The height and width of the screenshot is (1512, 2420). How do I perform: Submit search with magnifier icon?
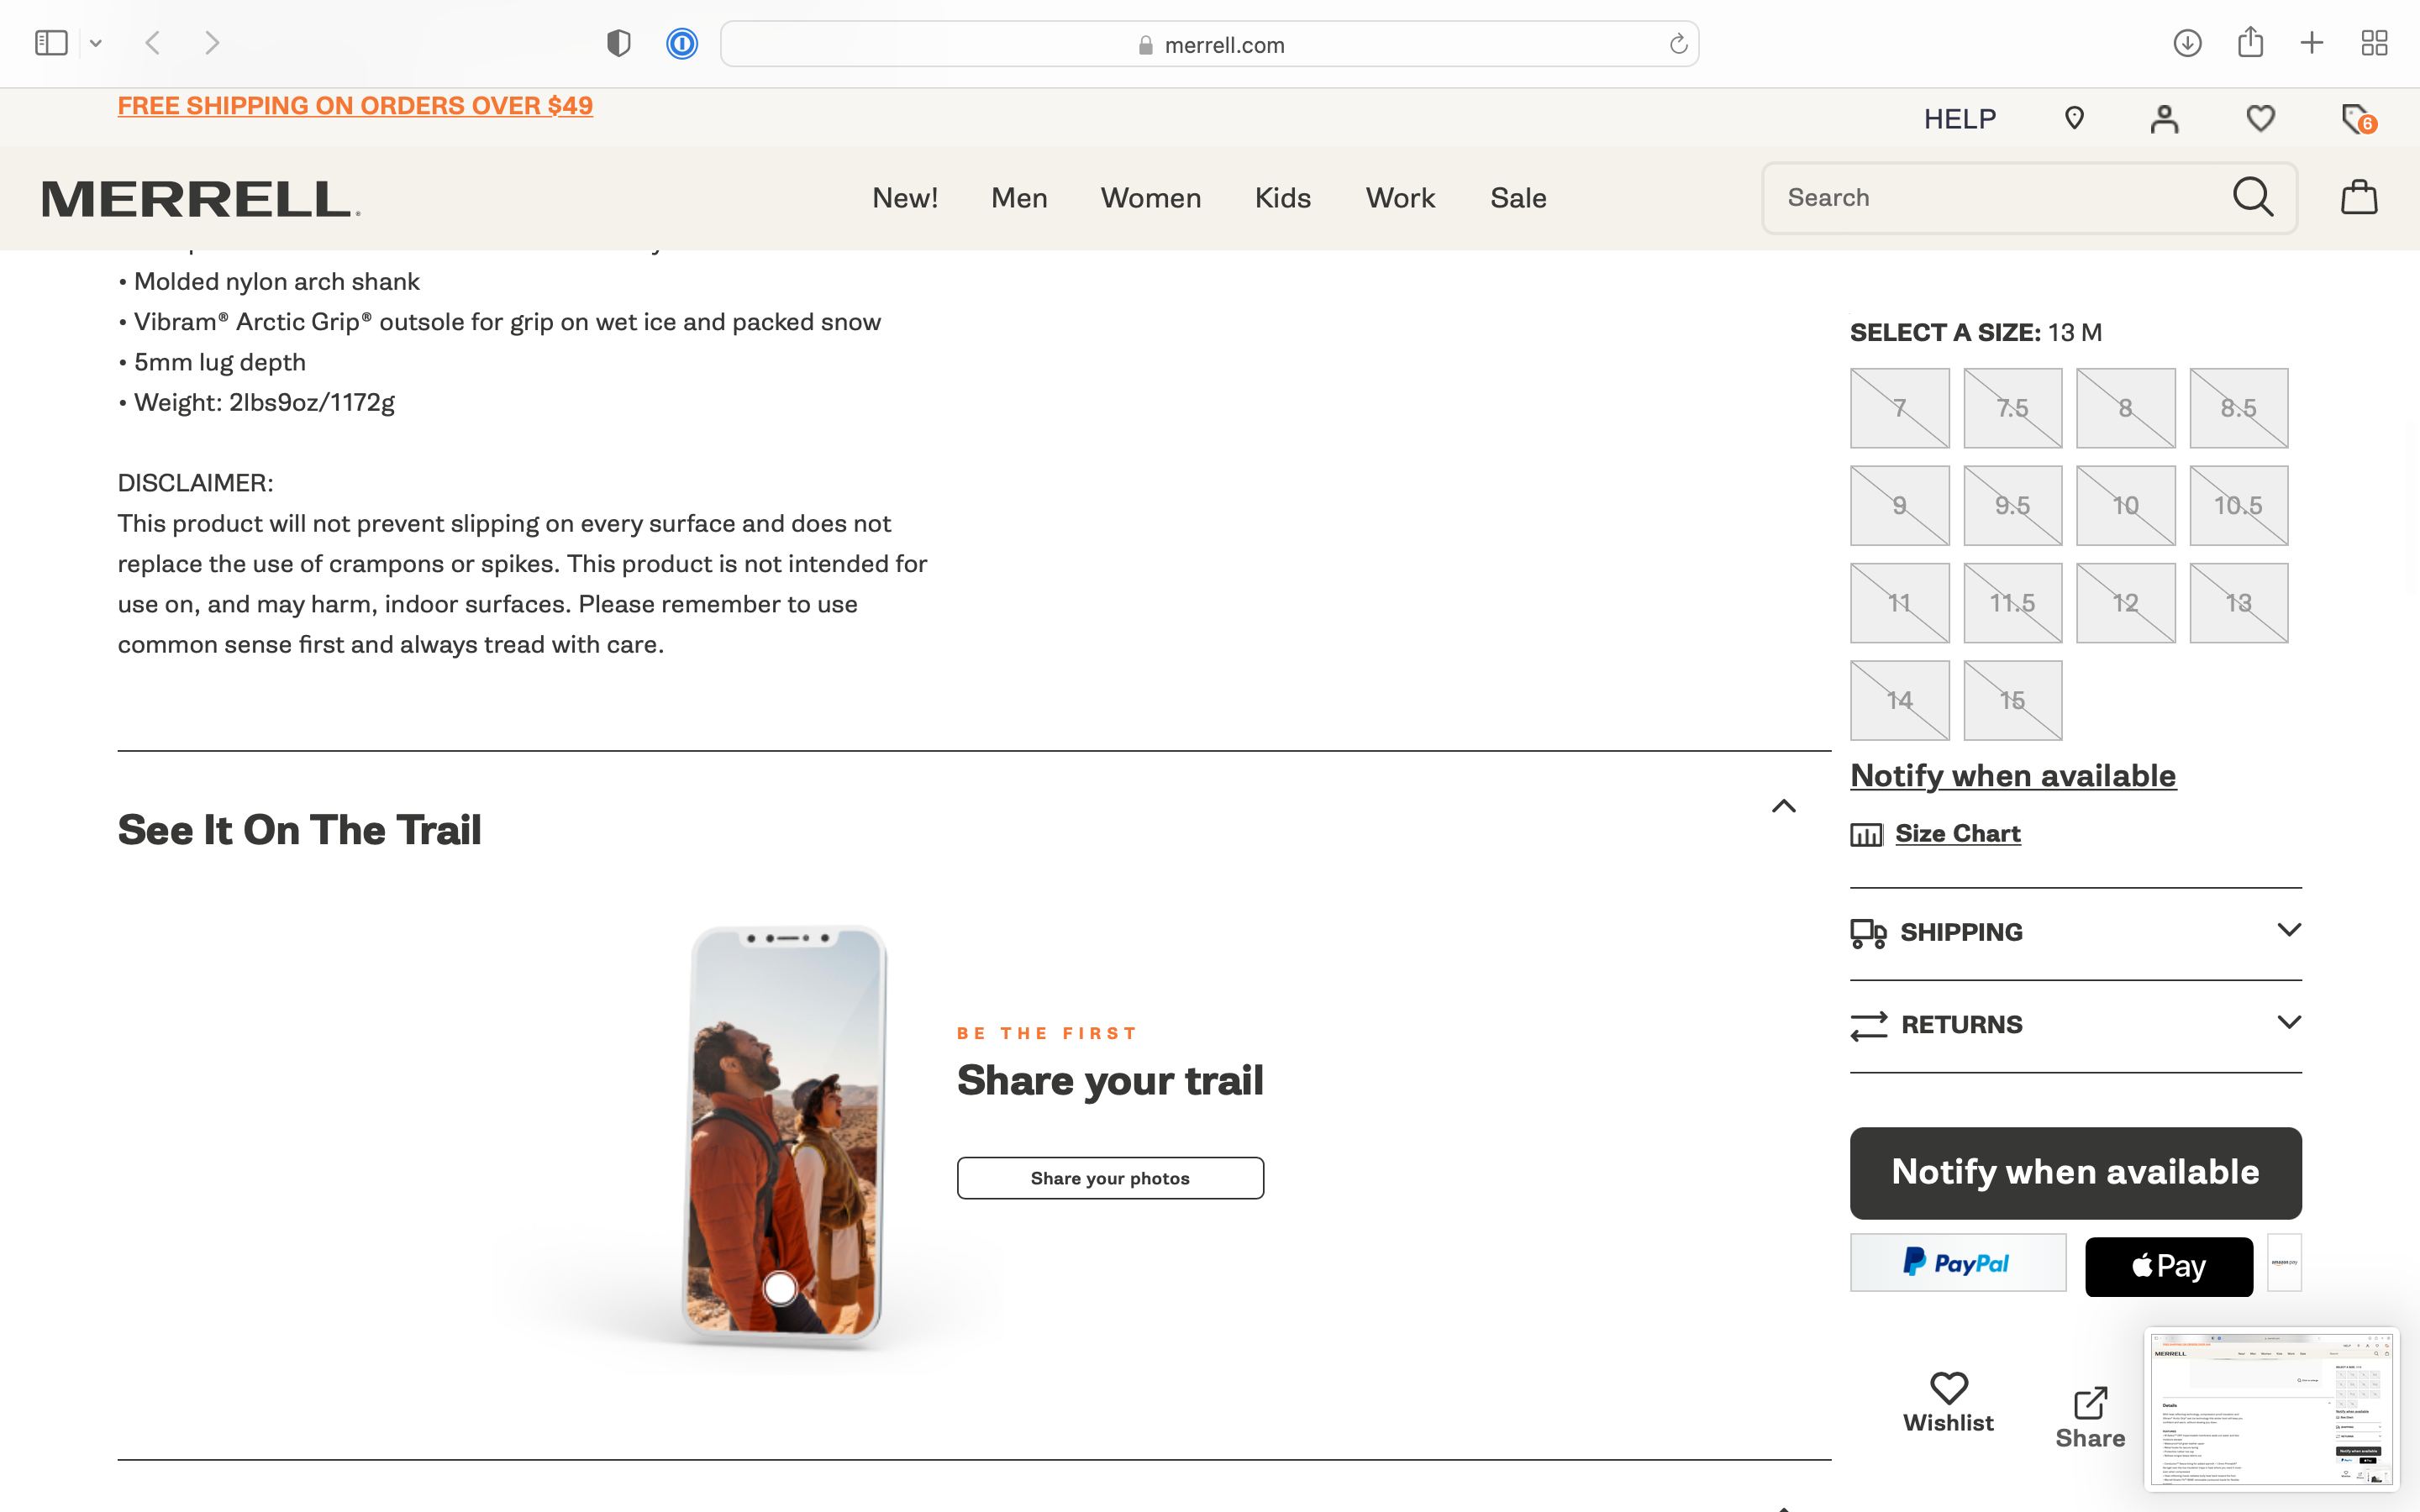click(x=2253, y=197)
